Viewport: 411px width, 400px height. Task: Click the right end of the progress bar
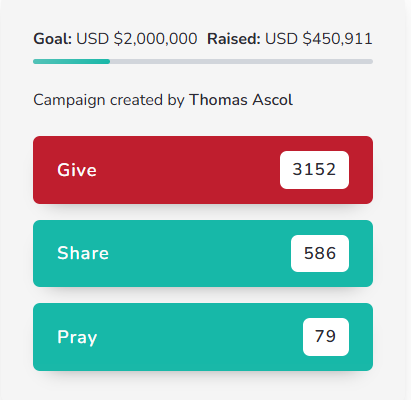[370, 61]
